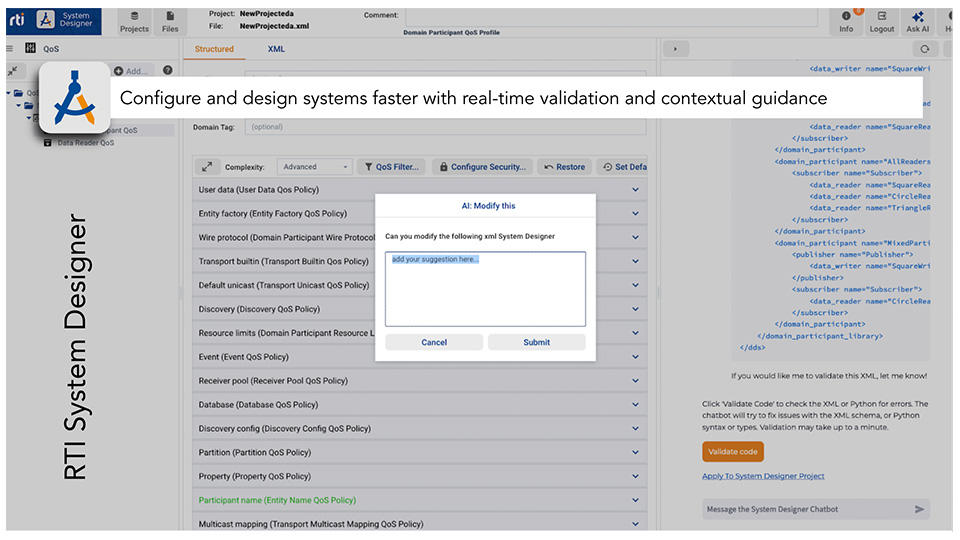Open the Projects panel icon

point(134,20)
